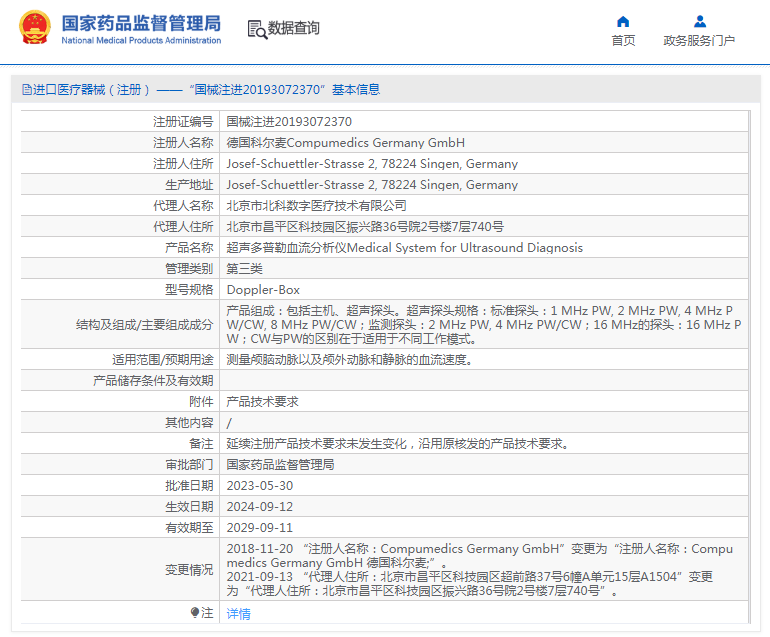The height and width of the screenshot is (637, 770).
Task: Select 审批部门 value 国家药品监督管理局
Action: pos(280,465)
